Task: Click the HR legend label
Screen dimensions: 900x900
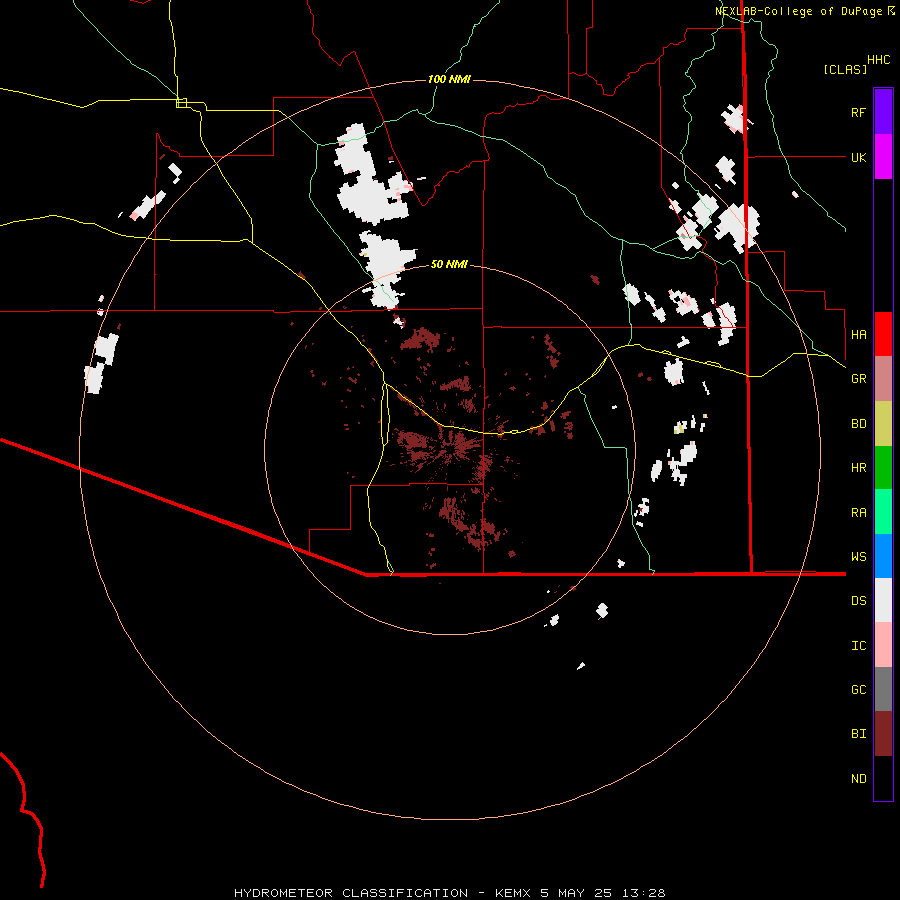Action: pos(858,468)
